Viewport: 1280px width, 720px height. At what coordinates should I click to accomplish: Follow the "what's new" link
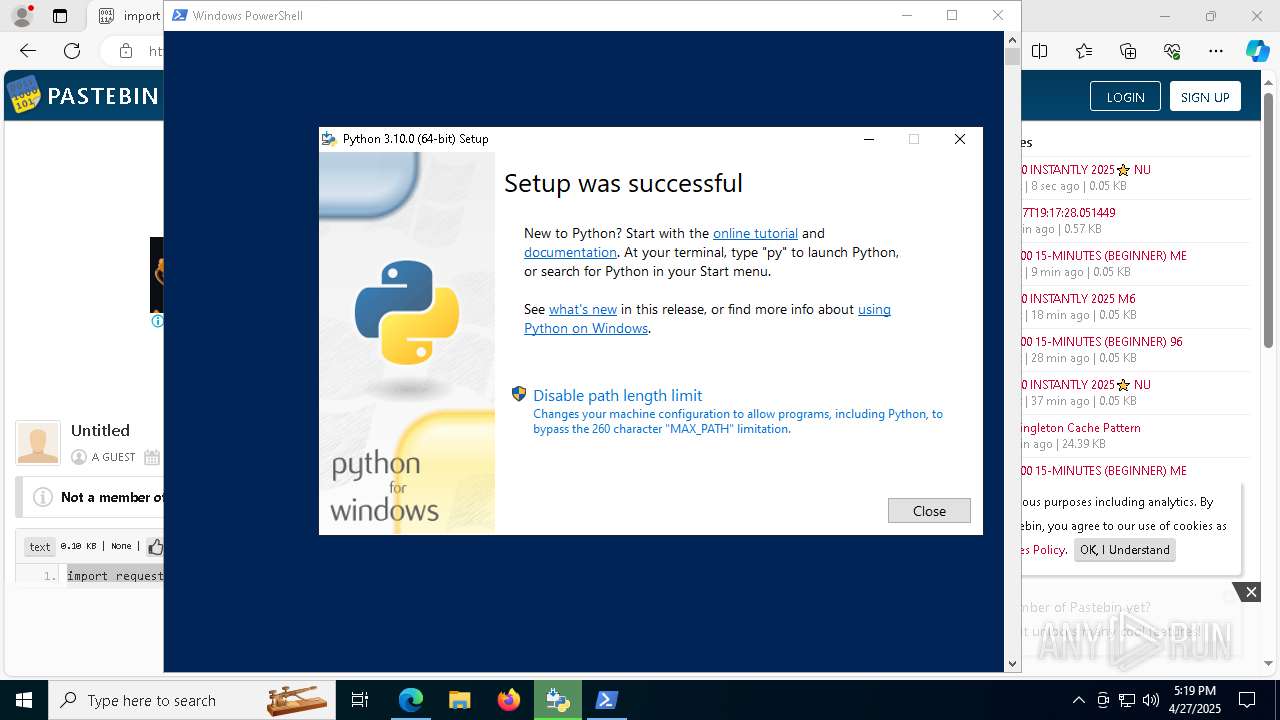[x=583, y=309]
